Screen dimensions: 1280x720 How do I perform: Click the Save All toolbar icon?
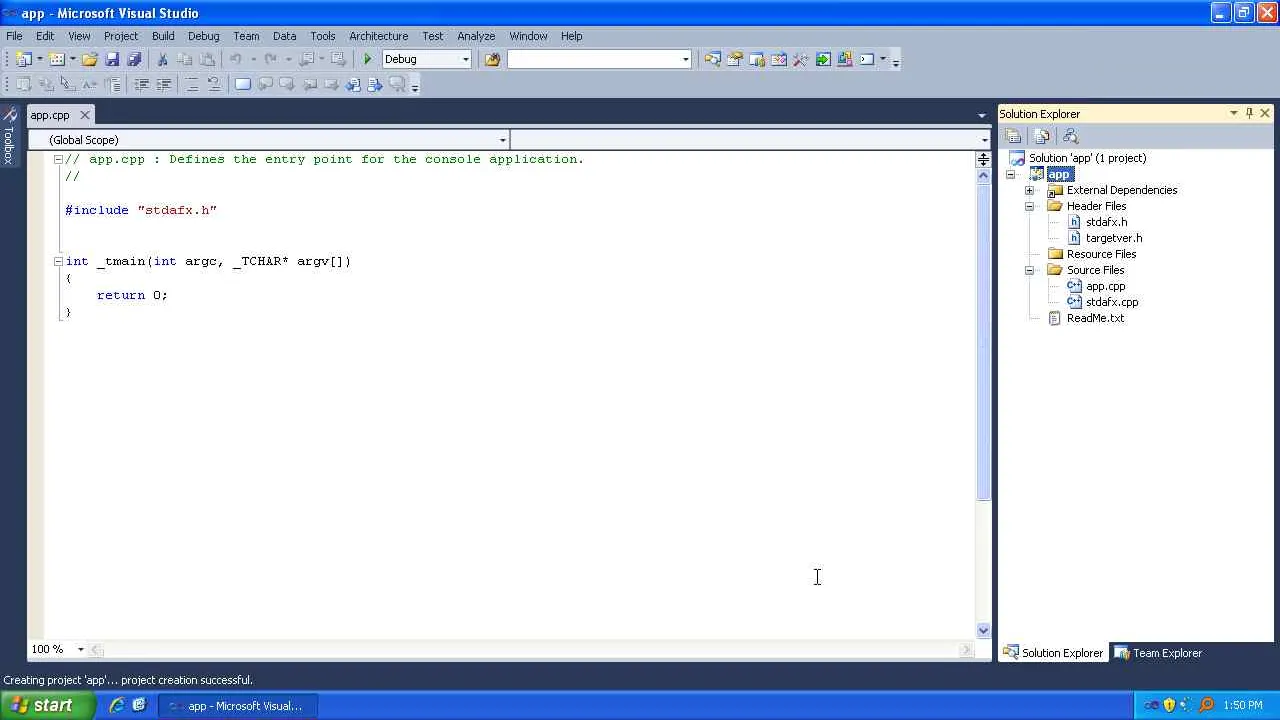tap(134, 59)
